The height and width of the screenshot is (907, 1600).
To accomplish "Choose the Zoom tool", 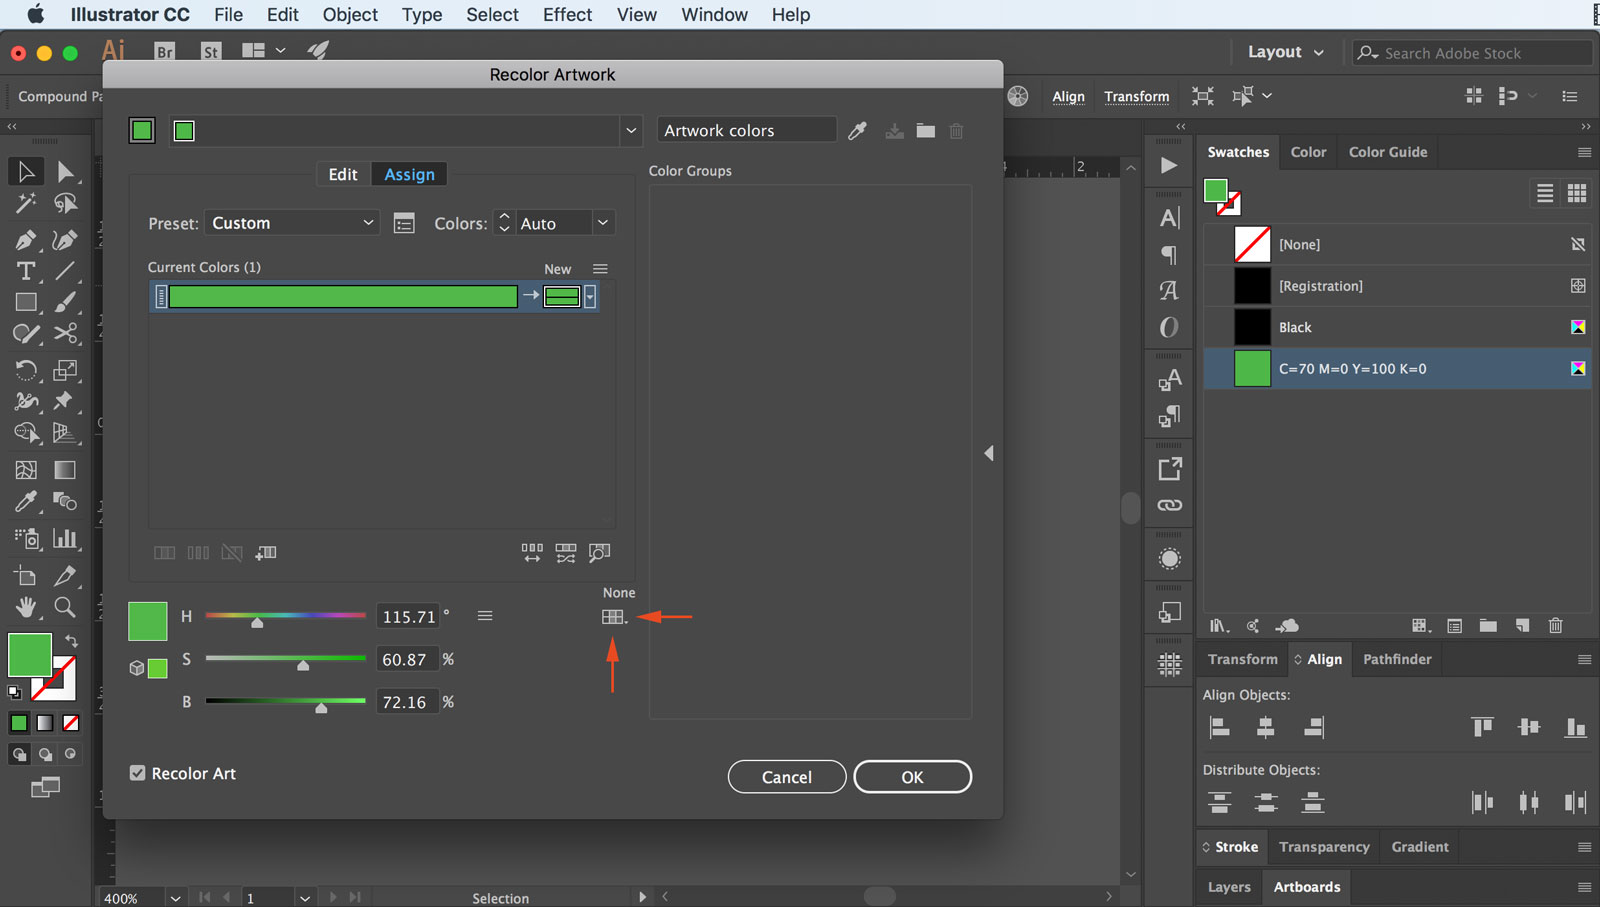I will pyautogui.click(x=65, y=607).
